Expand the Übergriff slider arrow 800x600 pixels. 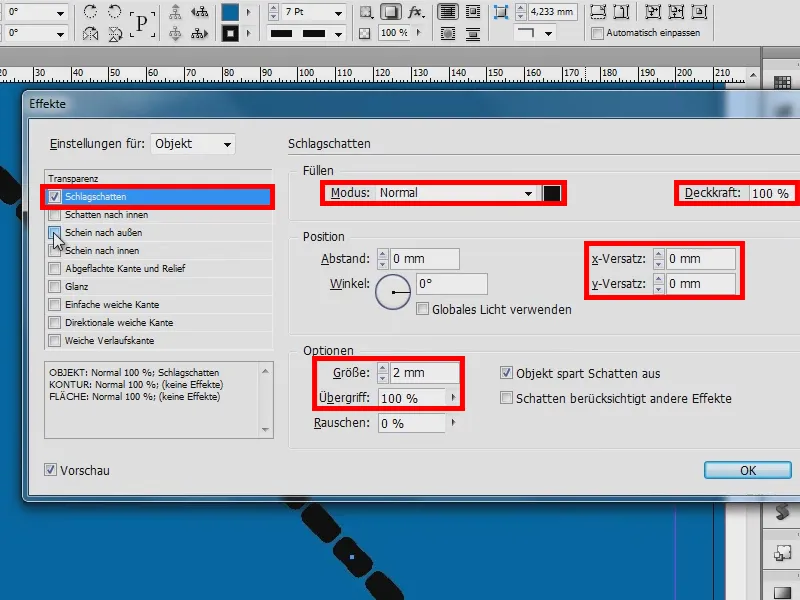click(453, 397)
